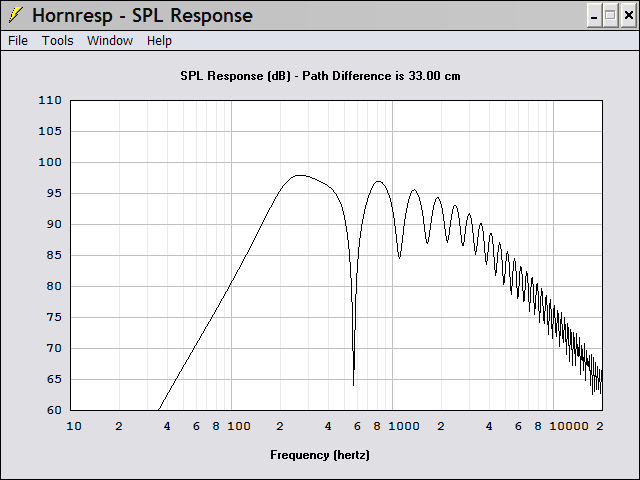The image size is (640, 480).
Task: Click the Hornresp lightning bolt icon
Action: point(15,15)
